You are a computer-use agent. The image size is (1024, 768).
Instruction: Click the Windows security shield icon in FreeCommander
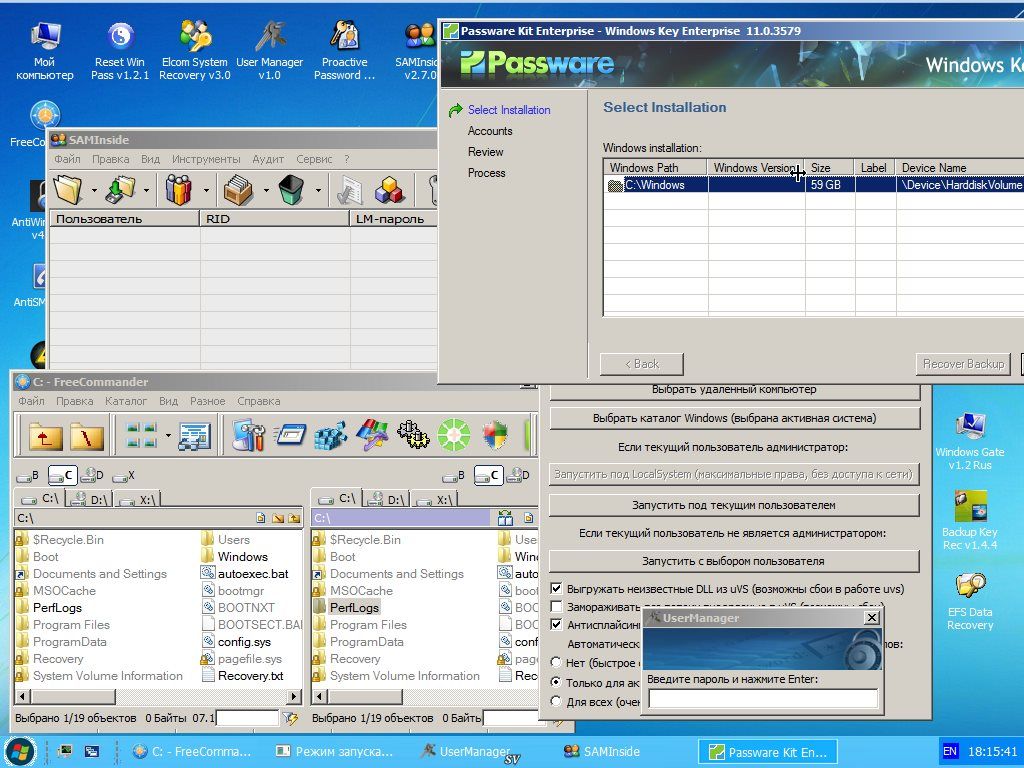495,435
